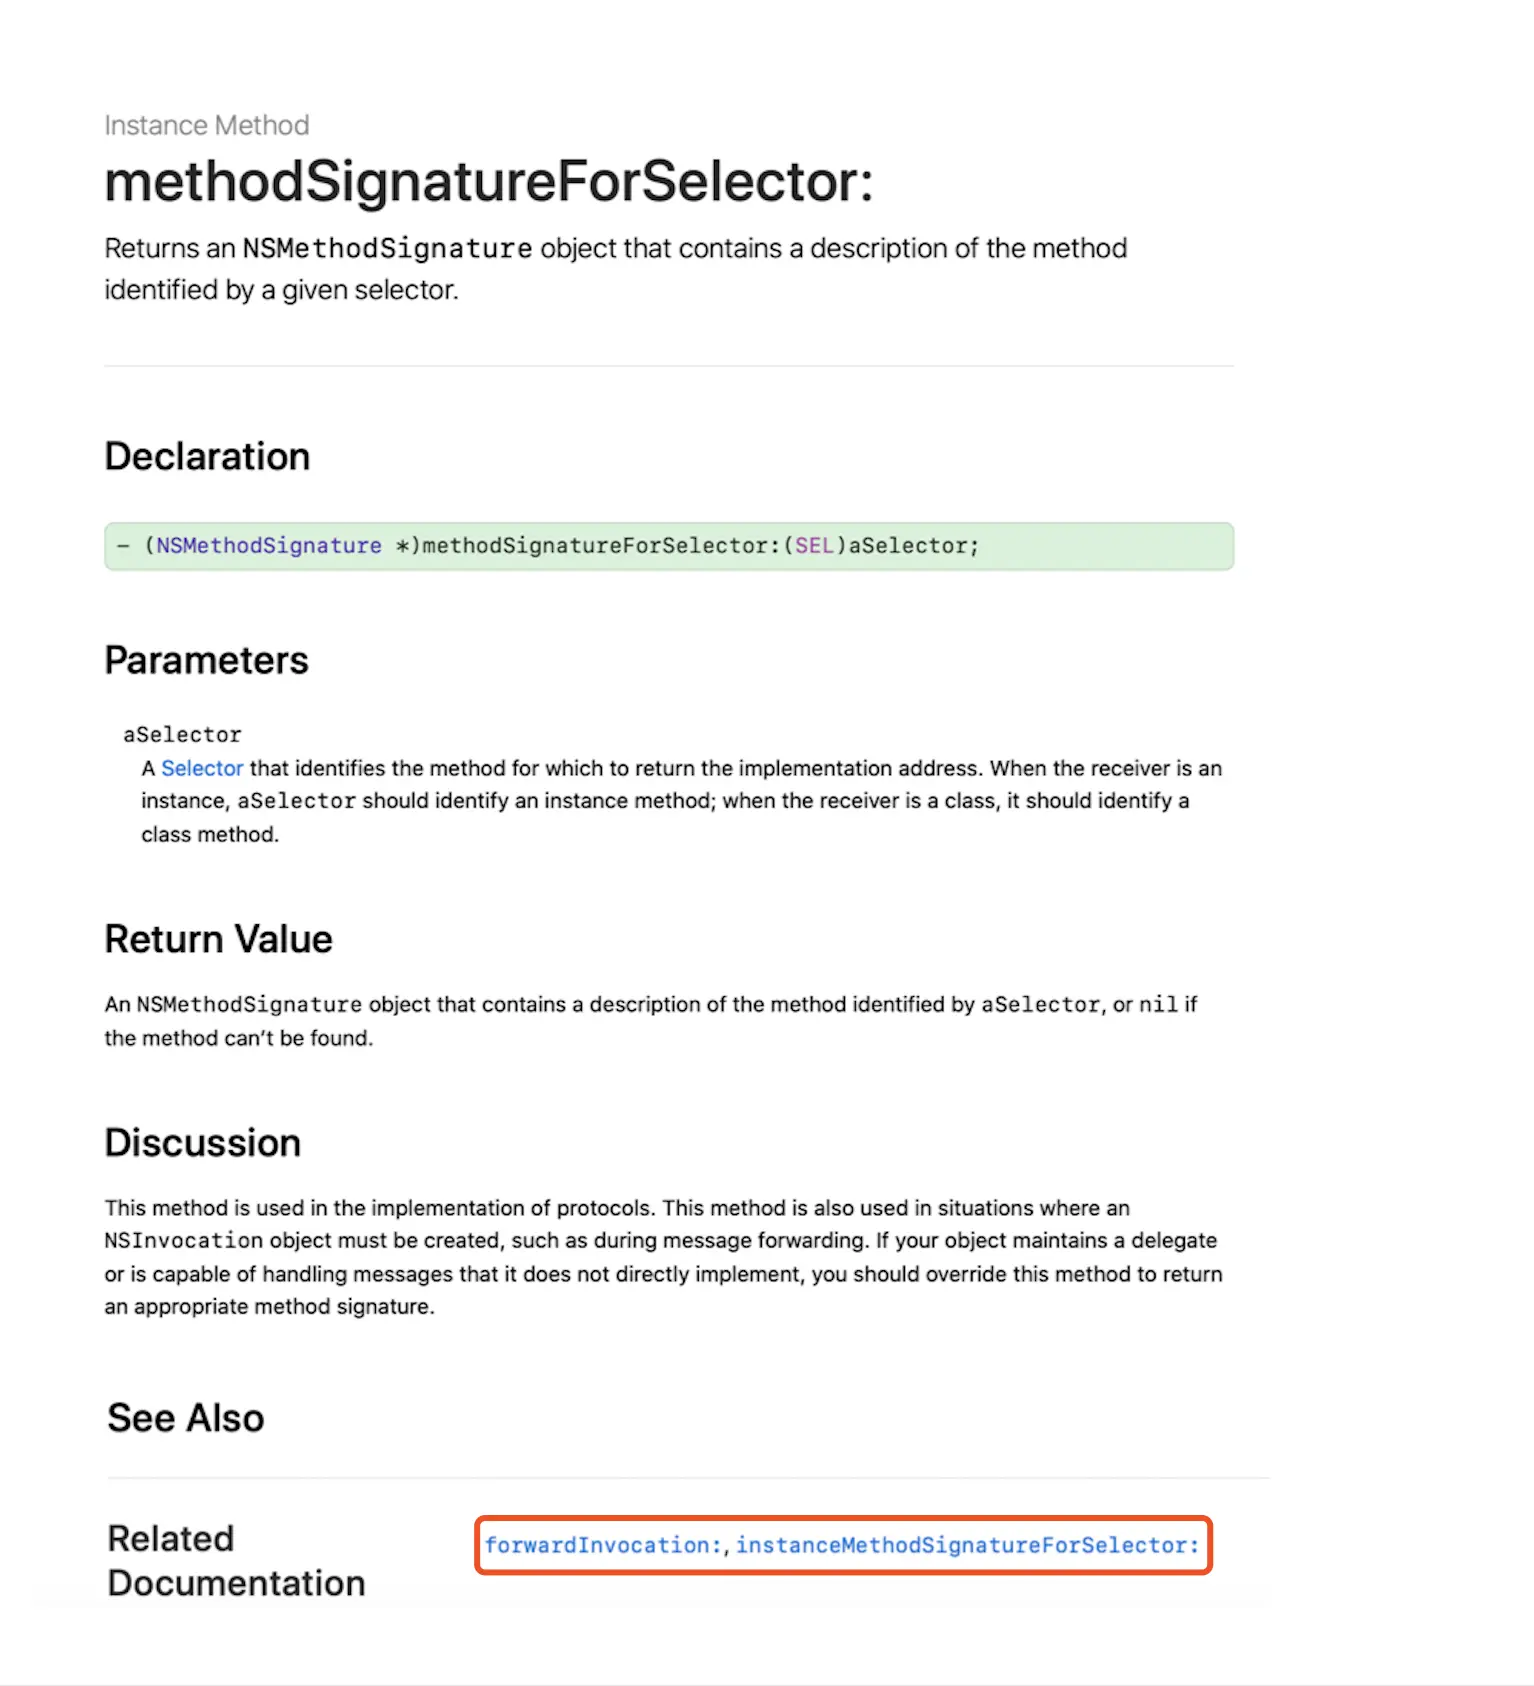Viewport: 1534px width, 1686px height.
Task: Open the instanceMethodSignatureForSelector: related link
Action: pos(967,1545)
